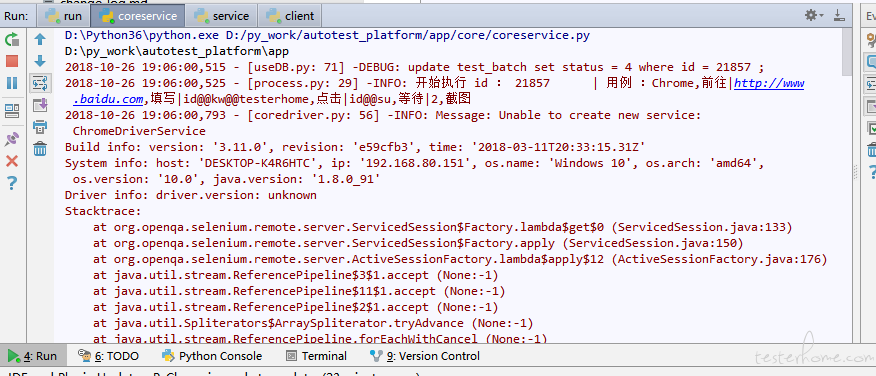Jump up the stack trace (up arrow)
The width and height of the screenshot is (876, 376).
click(x=40, y=39)
